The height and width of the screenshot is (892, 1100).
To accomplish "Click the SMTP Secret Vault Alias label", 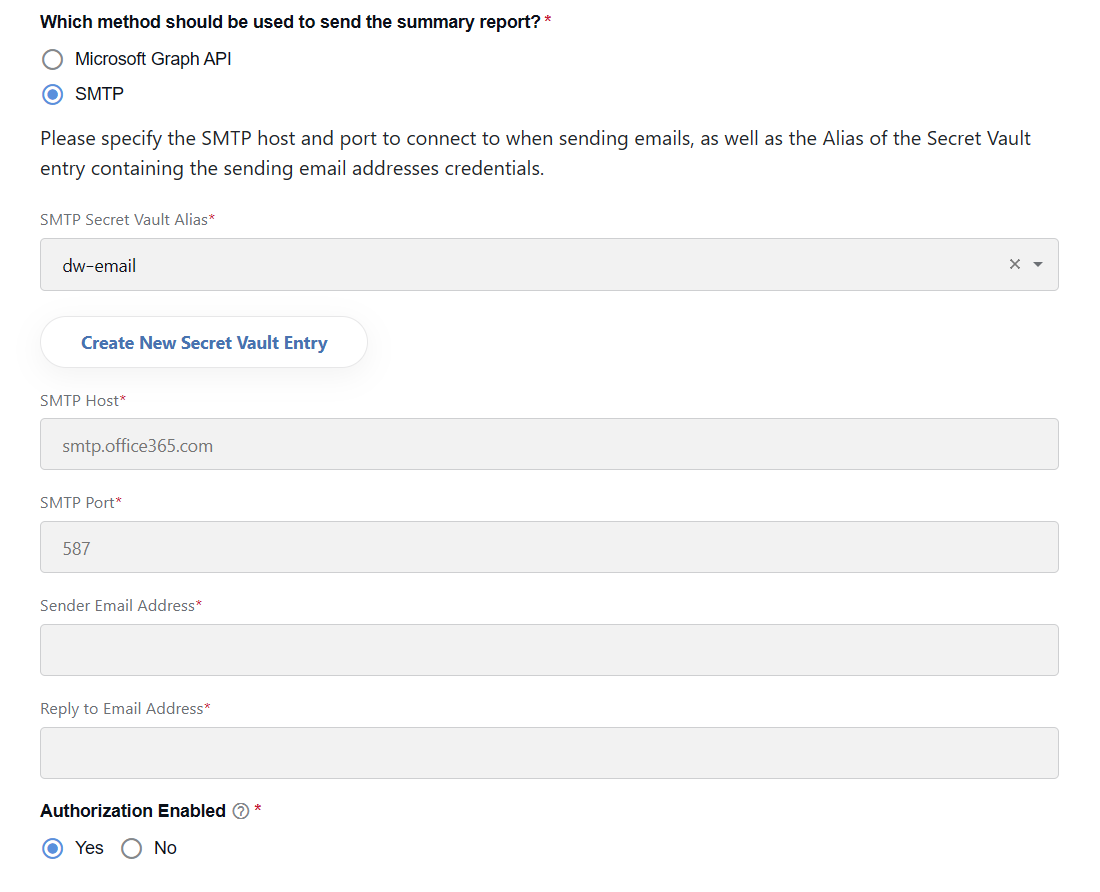I will coord(124,219).
